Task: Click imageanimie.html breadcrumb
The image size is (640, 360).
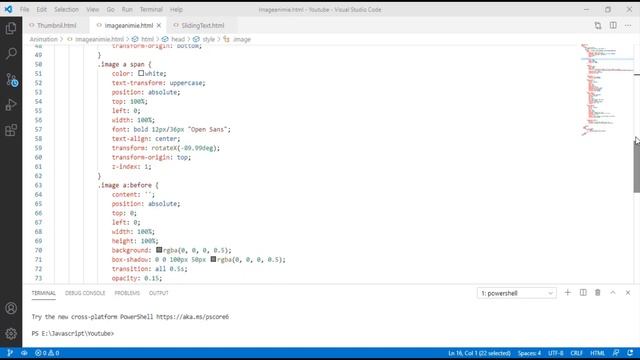Action: (x=99, y=40)
